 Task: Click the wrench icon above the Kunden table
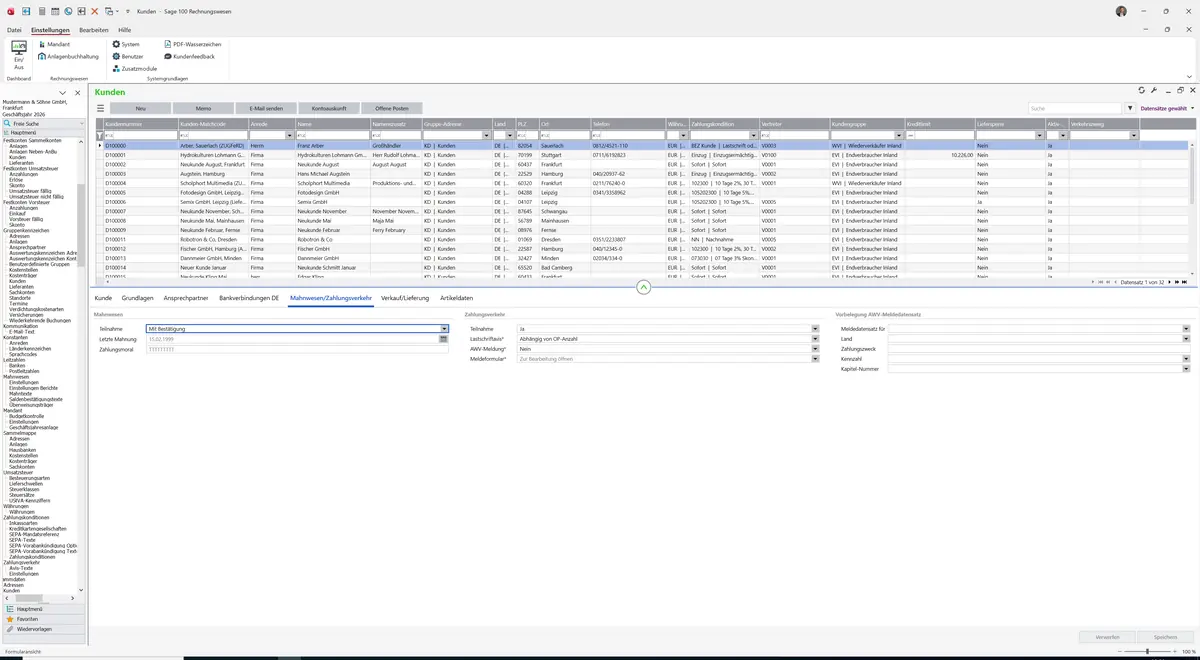[x=1154, y=90]
